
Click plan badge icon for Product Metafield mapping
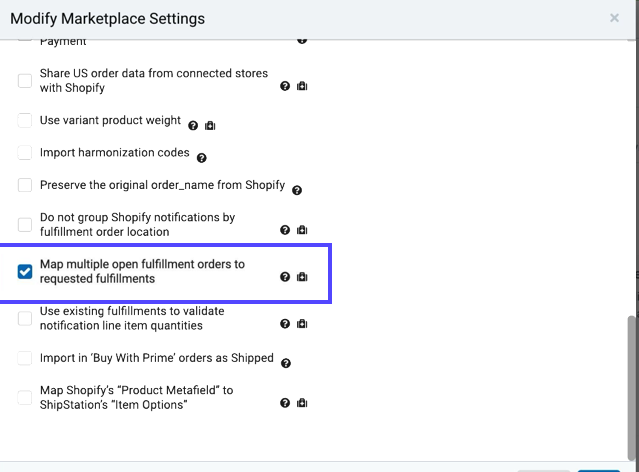click(x=302, y=403)
